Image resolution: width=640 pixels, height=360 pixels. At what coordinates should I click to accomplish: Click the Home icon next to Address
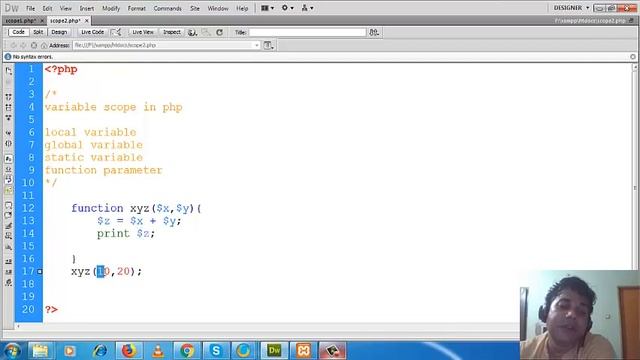pyautogui.click(x=44, y=45)
